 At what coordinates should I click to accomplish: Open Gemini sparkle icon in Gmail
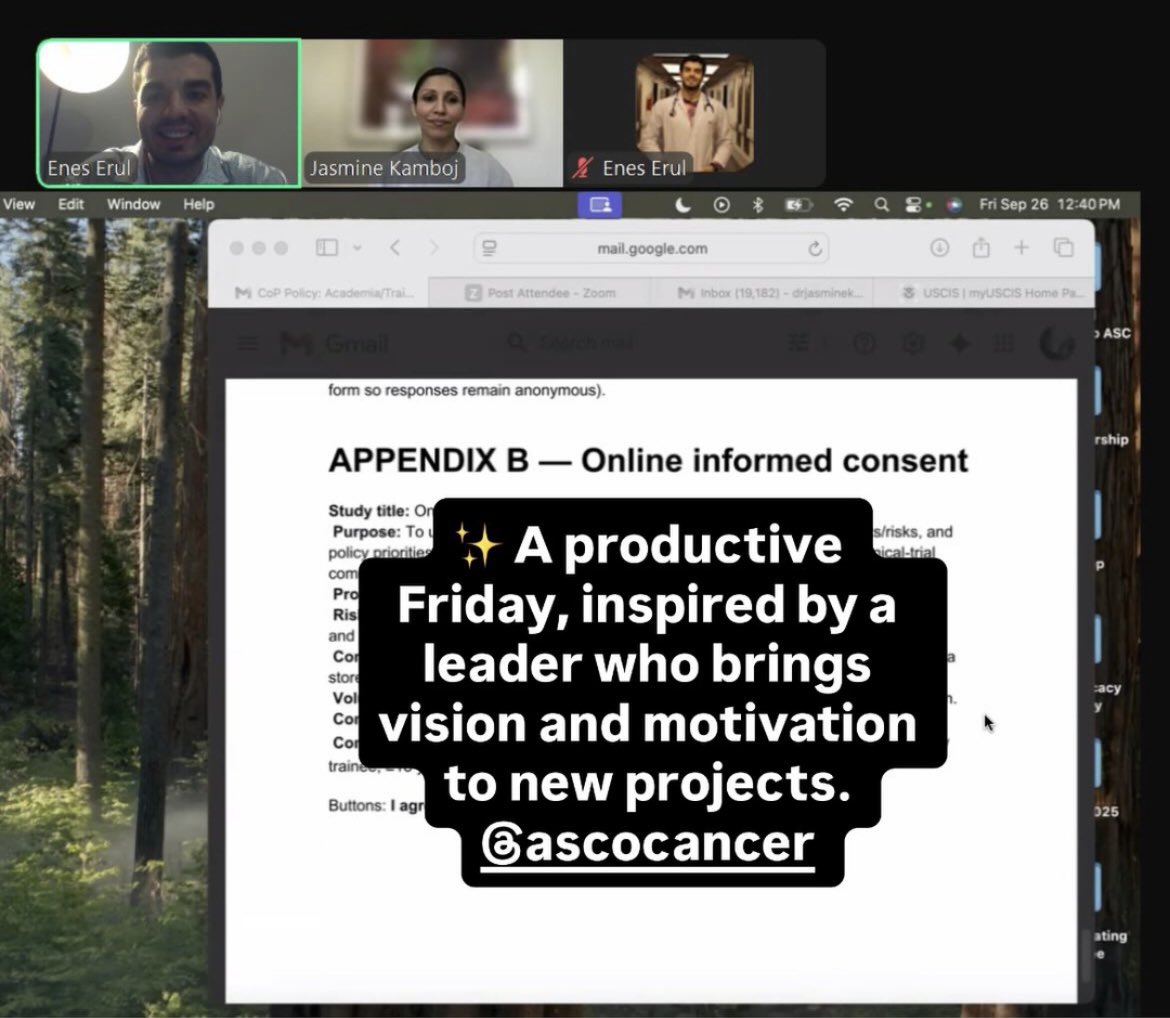click(960, 343)
